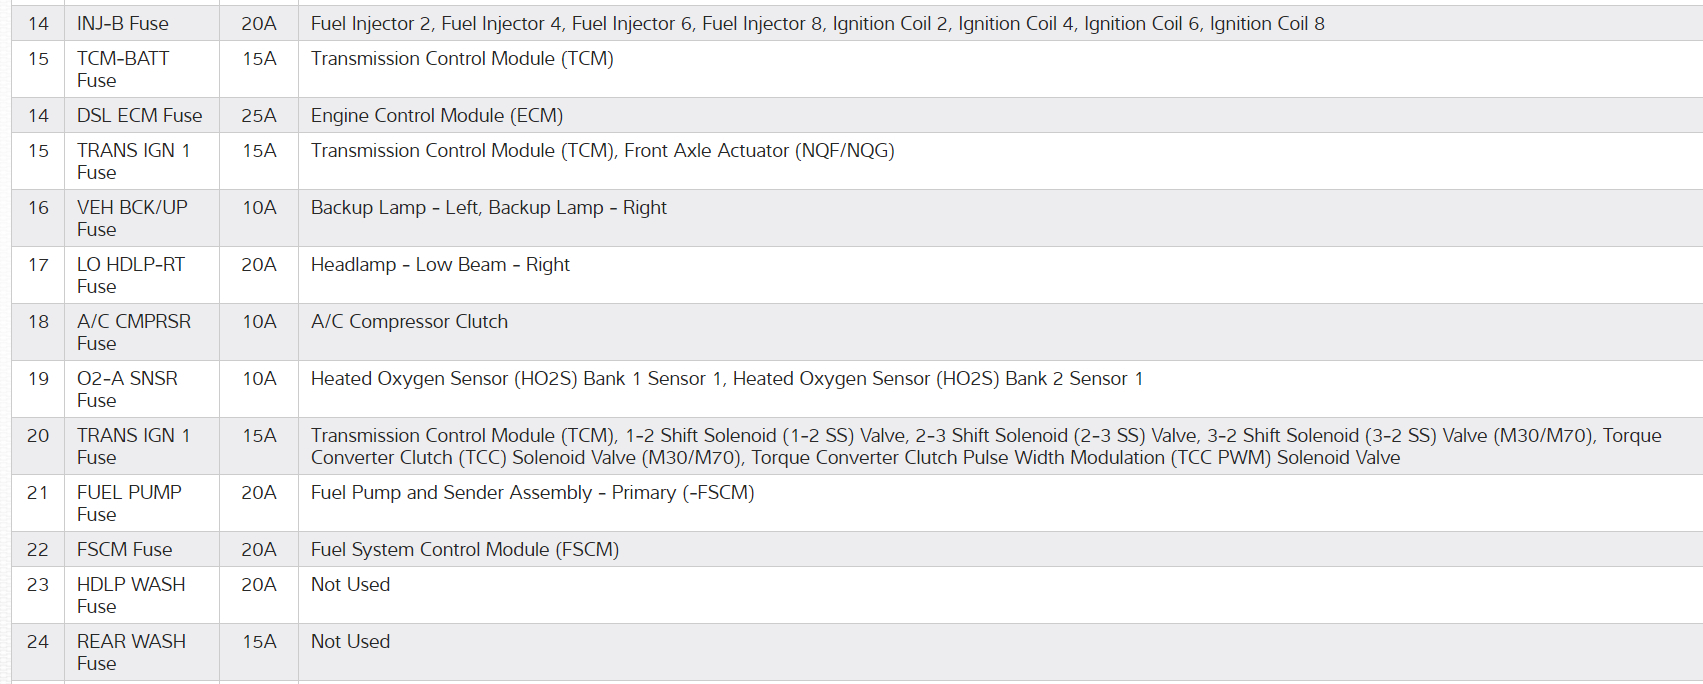This screenshot has width=1703, height=684.
Task: Select the Fuel Injector 2 description row text
Action: (x=817, y=23)
